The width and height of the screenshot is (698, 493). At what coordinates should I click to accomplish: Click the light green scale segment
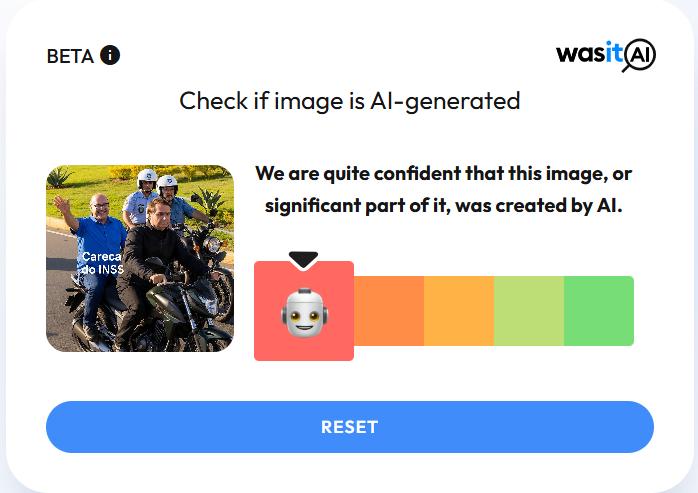click(529, 311)
